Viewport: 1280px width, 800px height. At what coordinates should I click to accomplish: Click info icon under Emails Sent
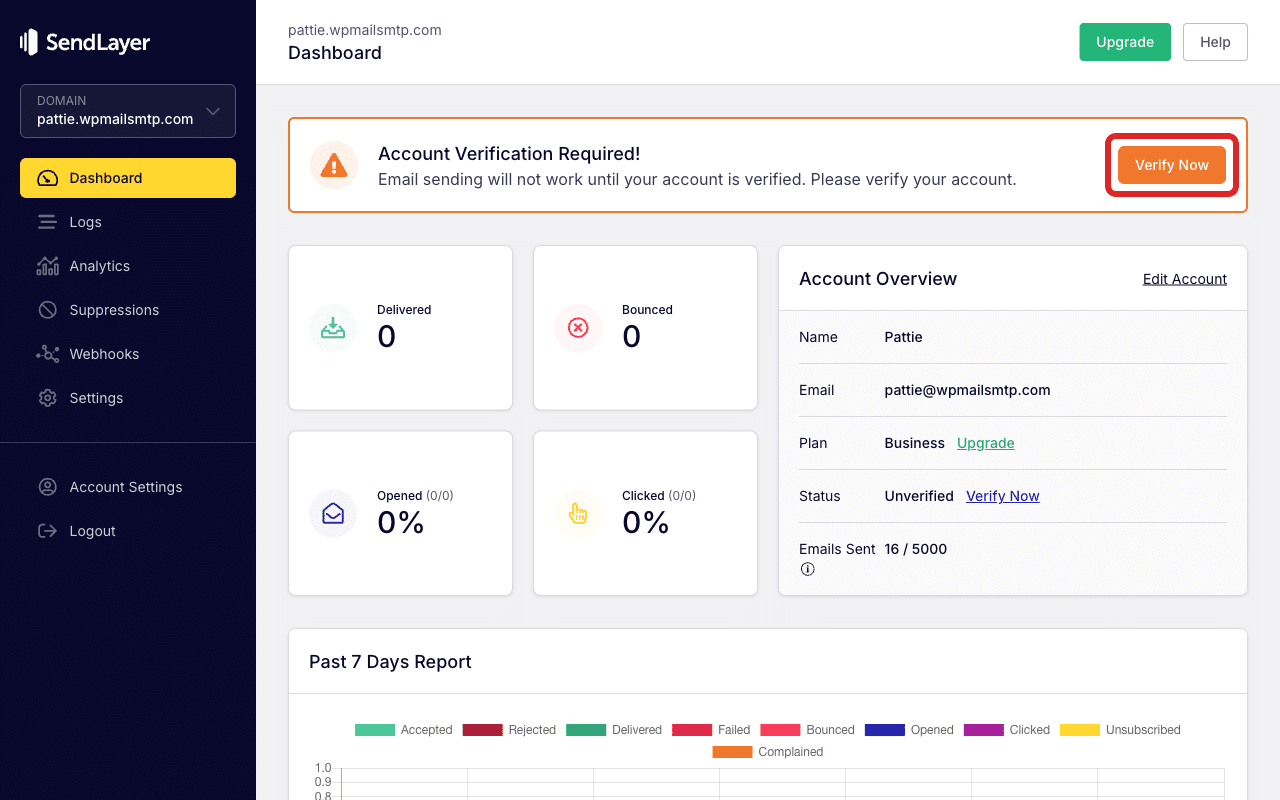click(x=807, y=569)
